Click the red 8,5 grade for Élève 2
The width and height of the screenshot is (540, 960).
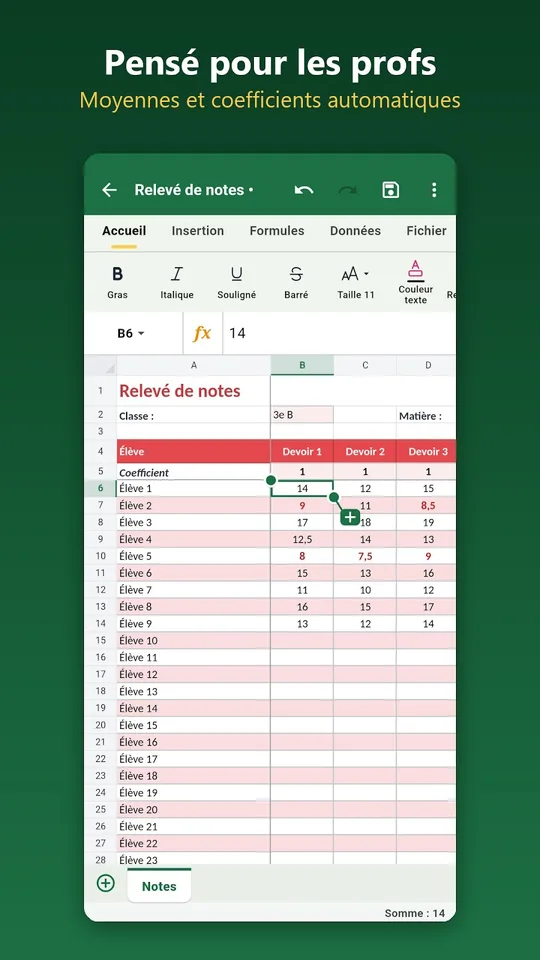coord(426,506)
